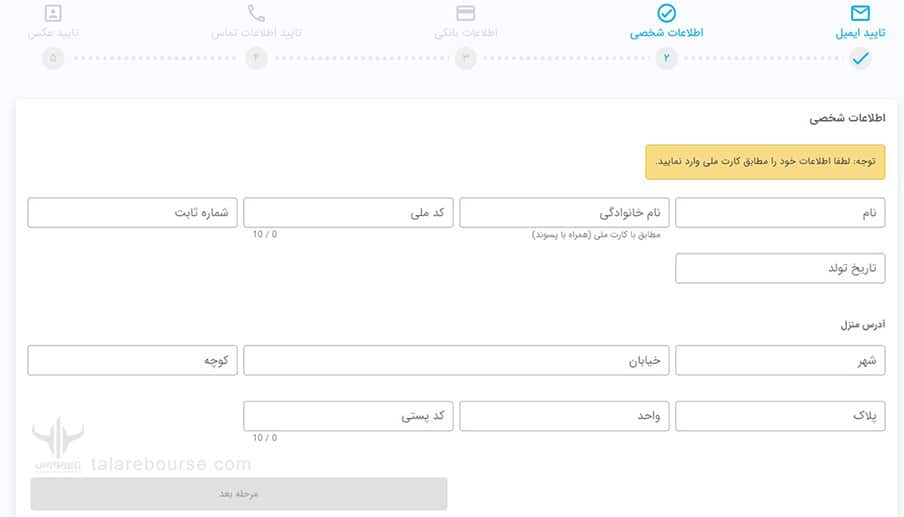Click the 10 / 0 counter under کد پستی
The image size is (904, 517).
click(x=265, y=438)
